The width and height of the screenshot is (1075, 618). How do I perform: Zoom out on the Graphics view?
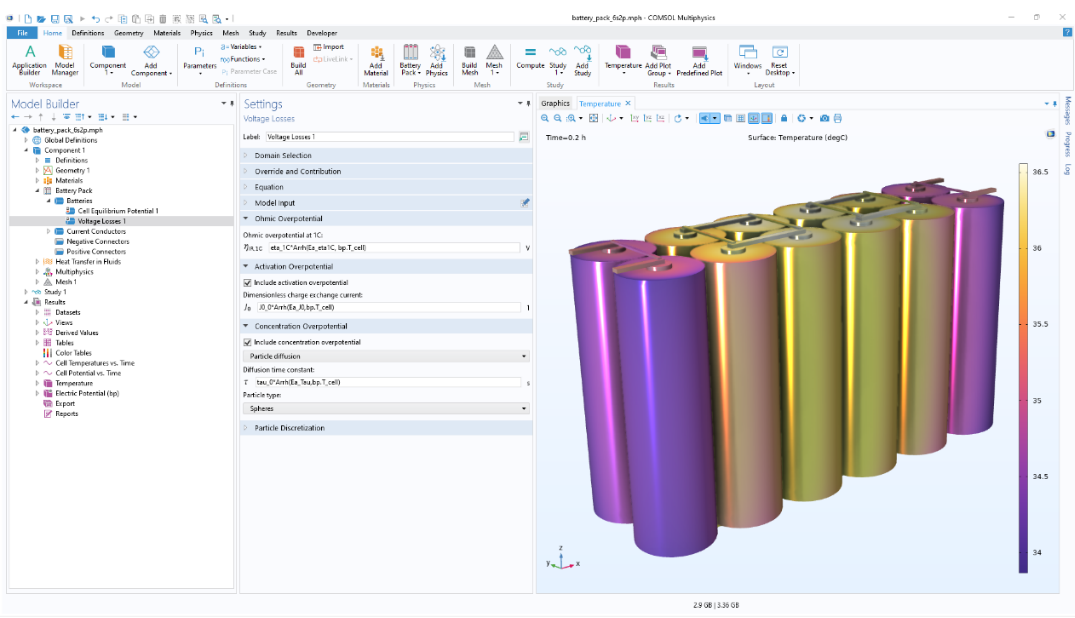557,118
